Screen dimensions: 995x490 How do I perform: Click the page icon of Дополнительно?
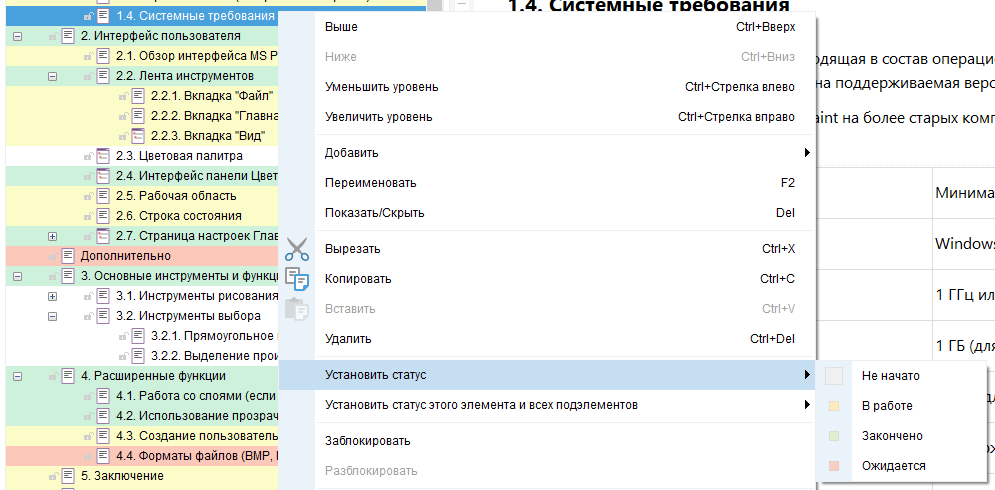(x=68, y=256)
